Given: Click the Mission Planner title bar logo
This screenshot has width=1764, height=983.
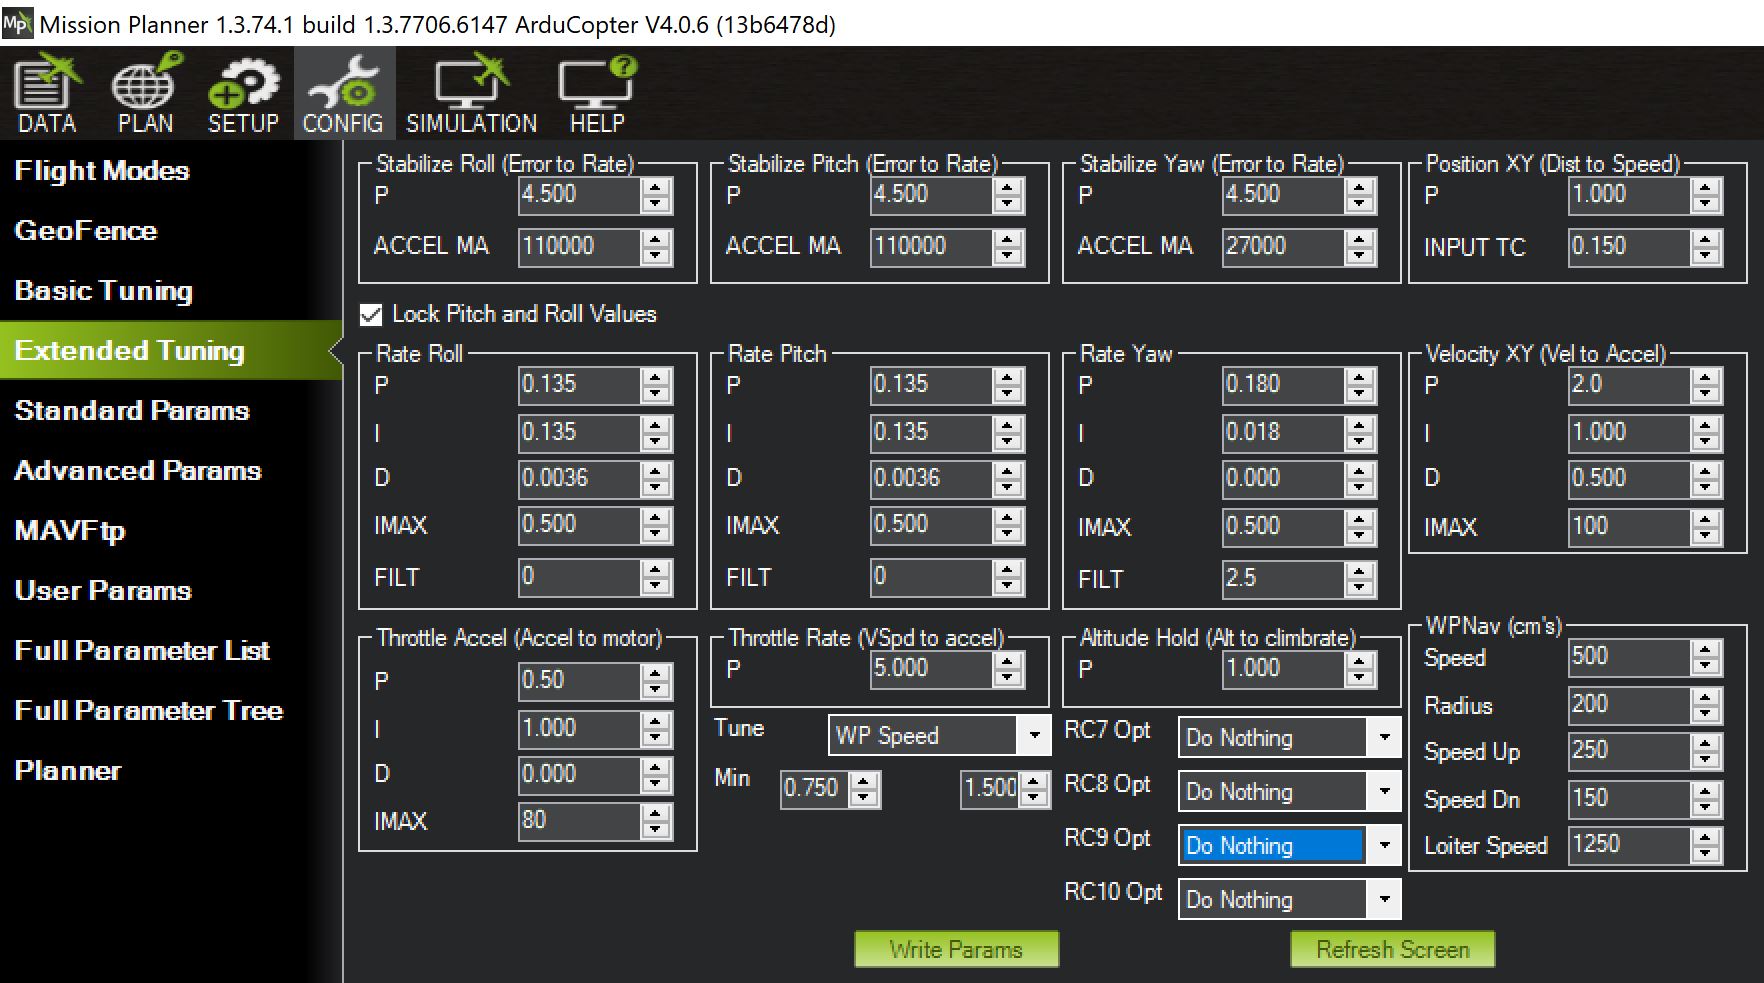Looking at the screenshot, I should pos(17,22).
